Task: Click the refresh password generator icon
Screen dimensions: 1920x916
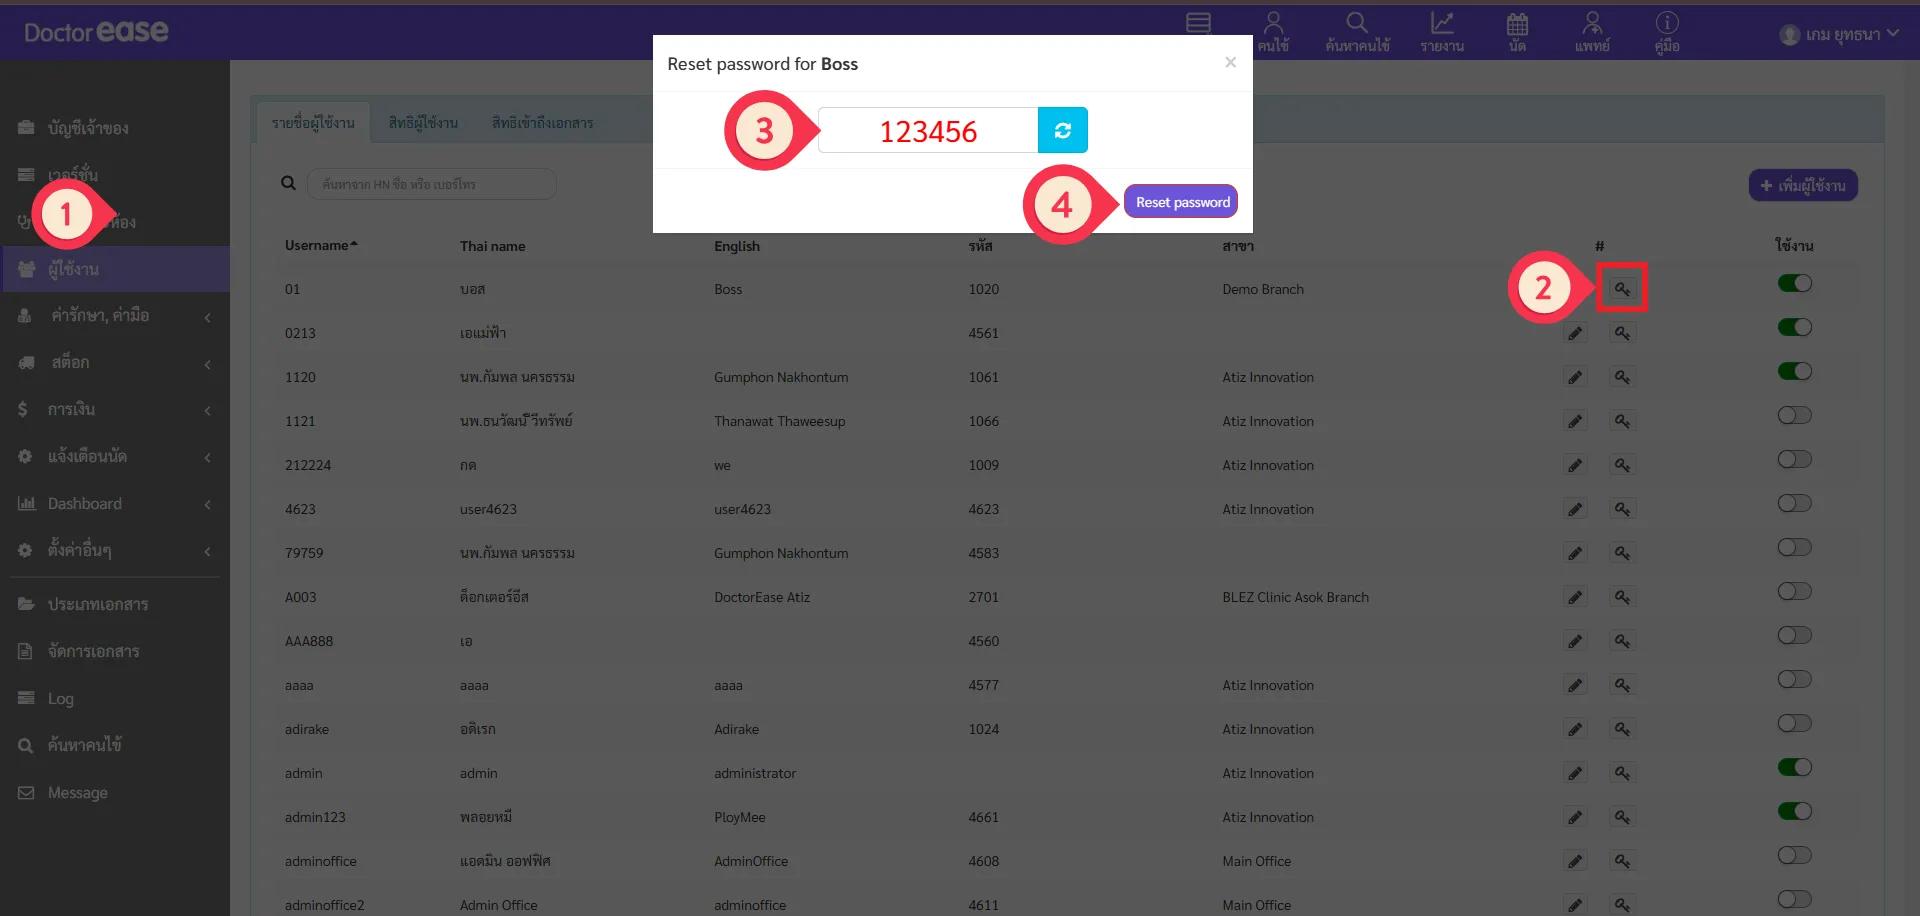Action: click(1062, 130)
